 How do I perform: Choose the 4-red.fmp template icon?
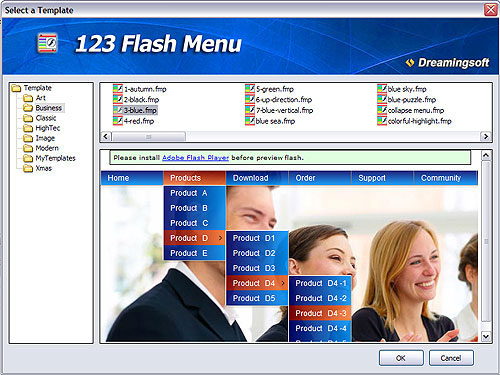[118, 121]
